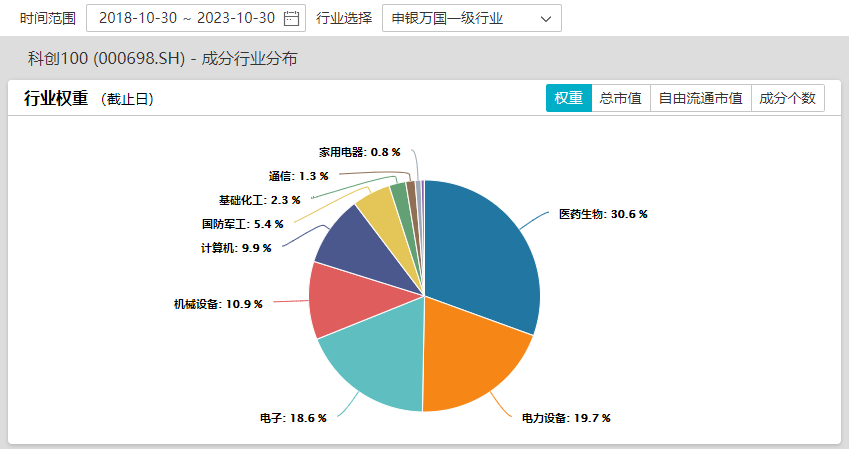This screenshot has width=849, height=449.
Task: Click the label 家用电器: 0.8 %
Action: point(360,152)
